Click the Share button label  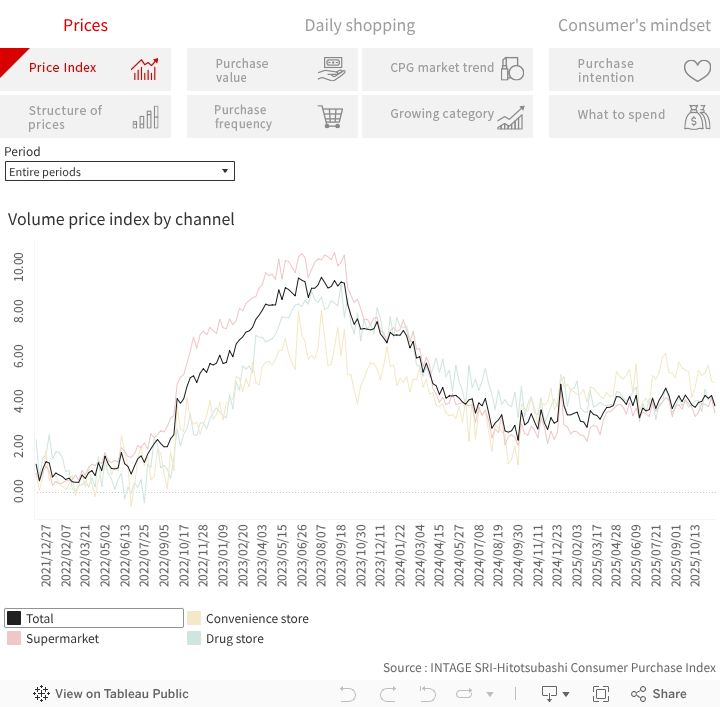669,694
